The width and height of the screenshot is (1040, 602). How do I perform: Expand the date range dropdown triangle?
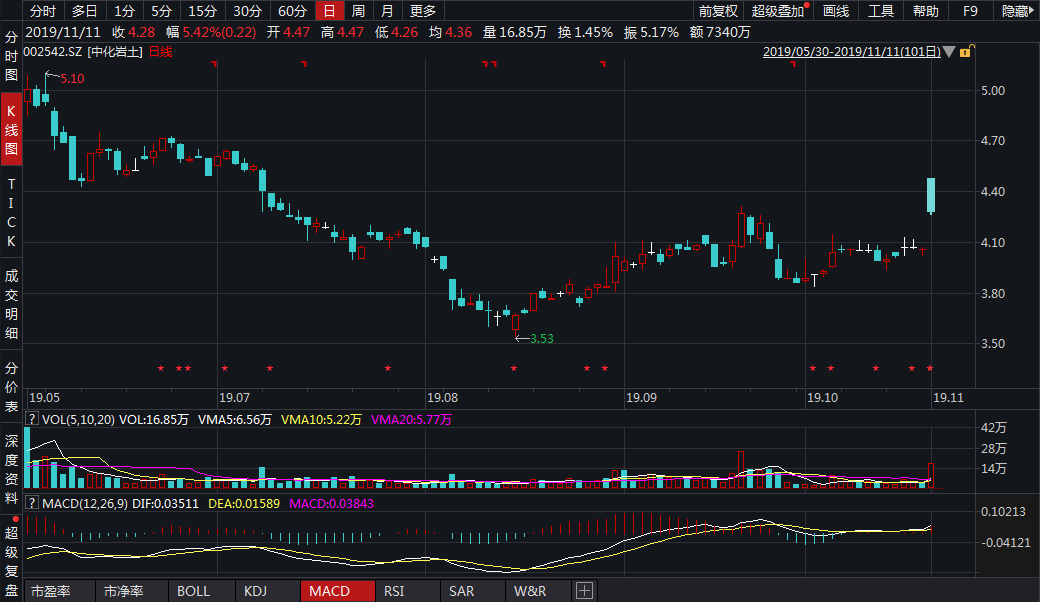point(949,52)
